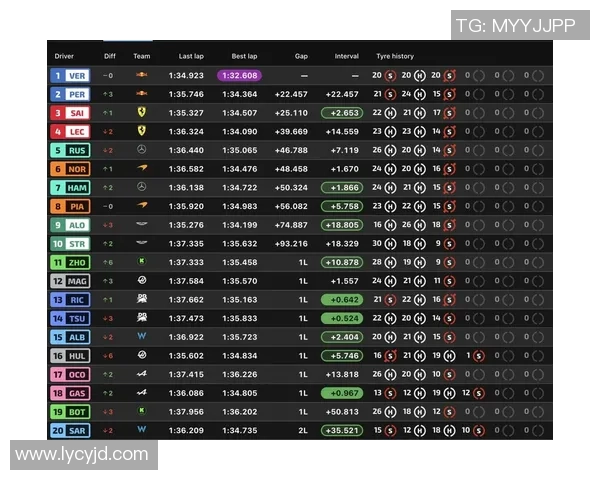Image resolution: width=600 pixels, height=480 pixels.
Task: Select driver badge 3 SAI
Action: [70, 113]
